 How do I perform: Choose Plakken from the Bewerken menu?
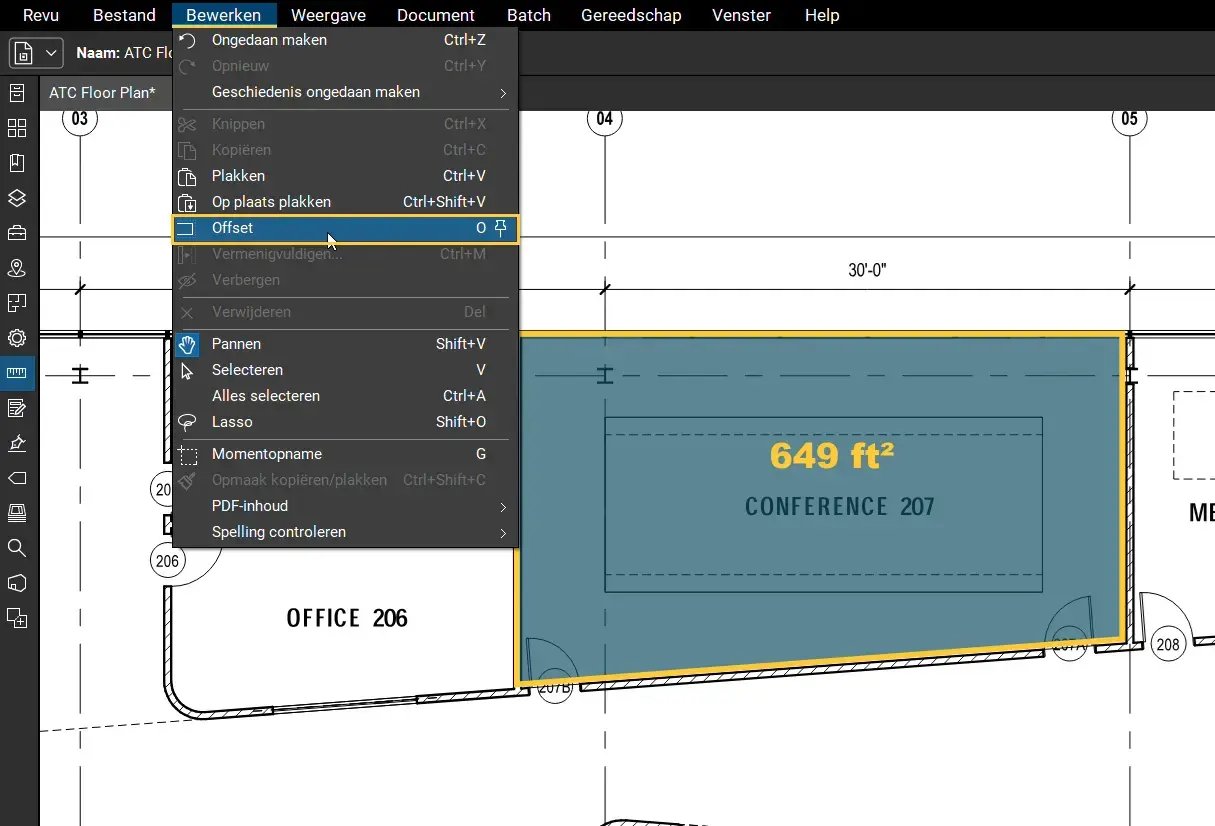(345, 176)
